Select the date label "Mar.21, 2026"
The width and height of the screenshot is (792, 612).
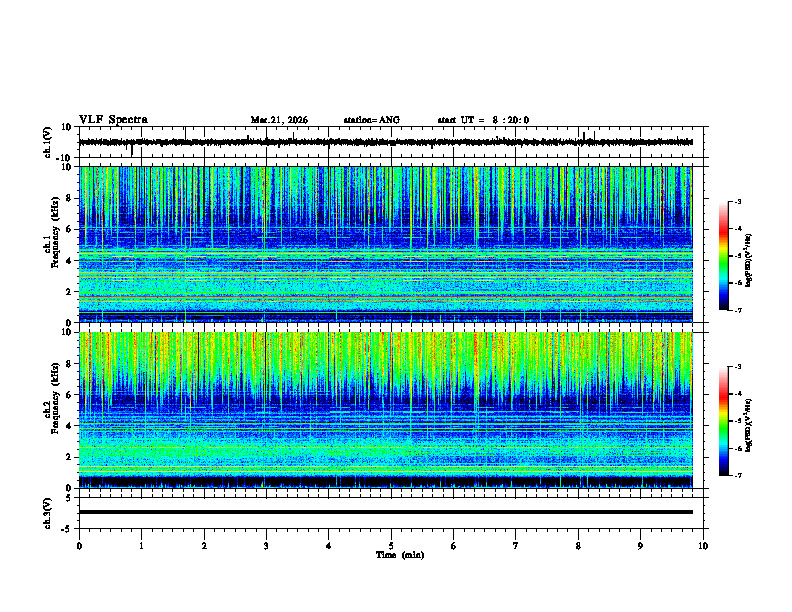[x=279, y=120]
